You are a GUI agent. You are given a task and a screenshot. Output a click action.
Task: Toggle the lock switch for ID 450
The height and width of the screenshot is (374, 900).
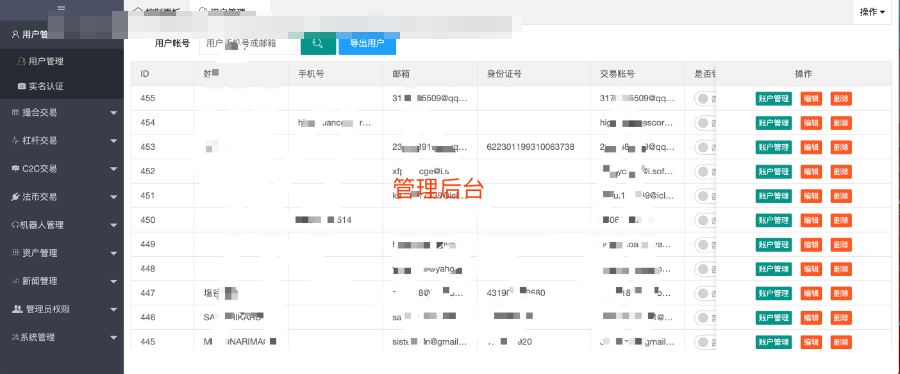coord(705,220)
